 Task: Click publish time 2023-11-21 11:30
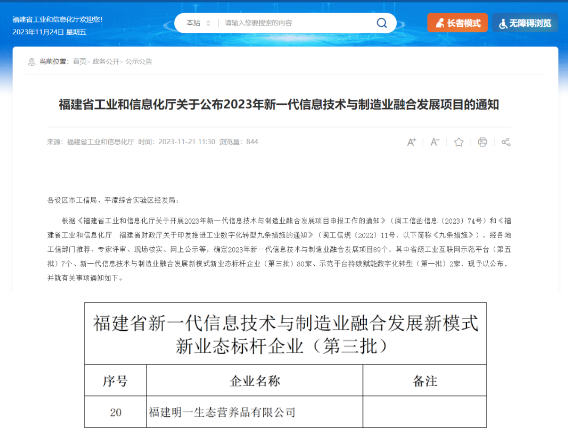tap(187, 142)
